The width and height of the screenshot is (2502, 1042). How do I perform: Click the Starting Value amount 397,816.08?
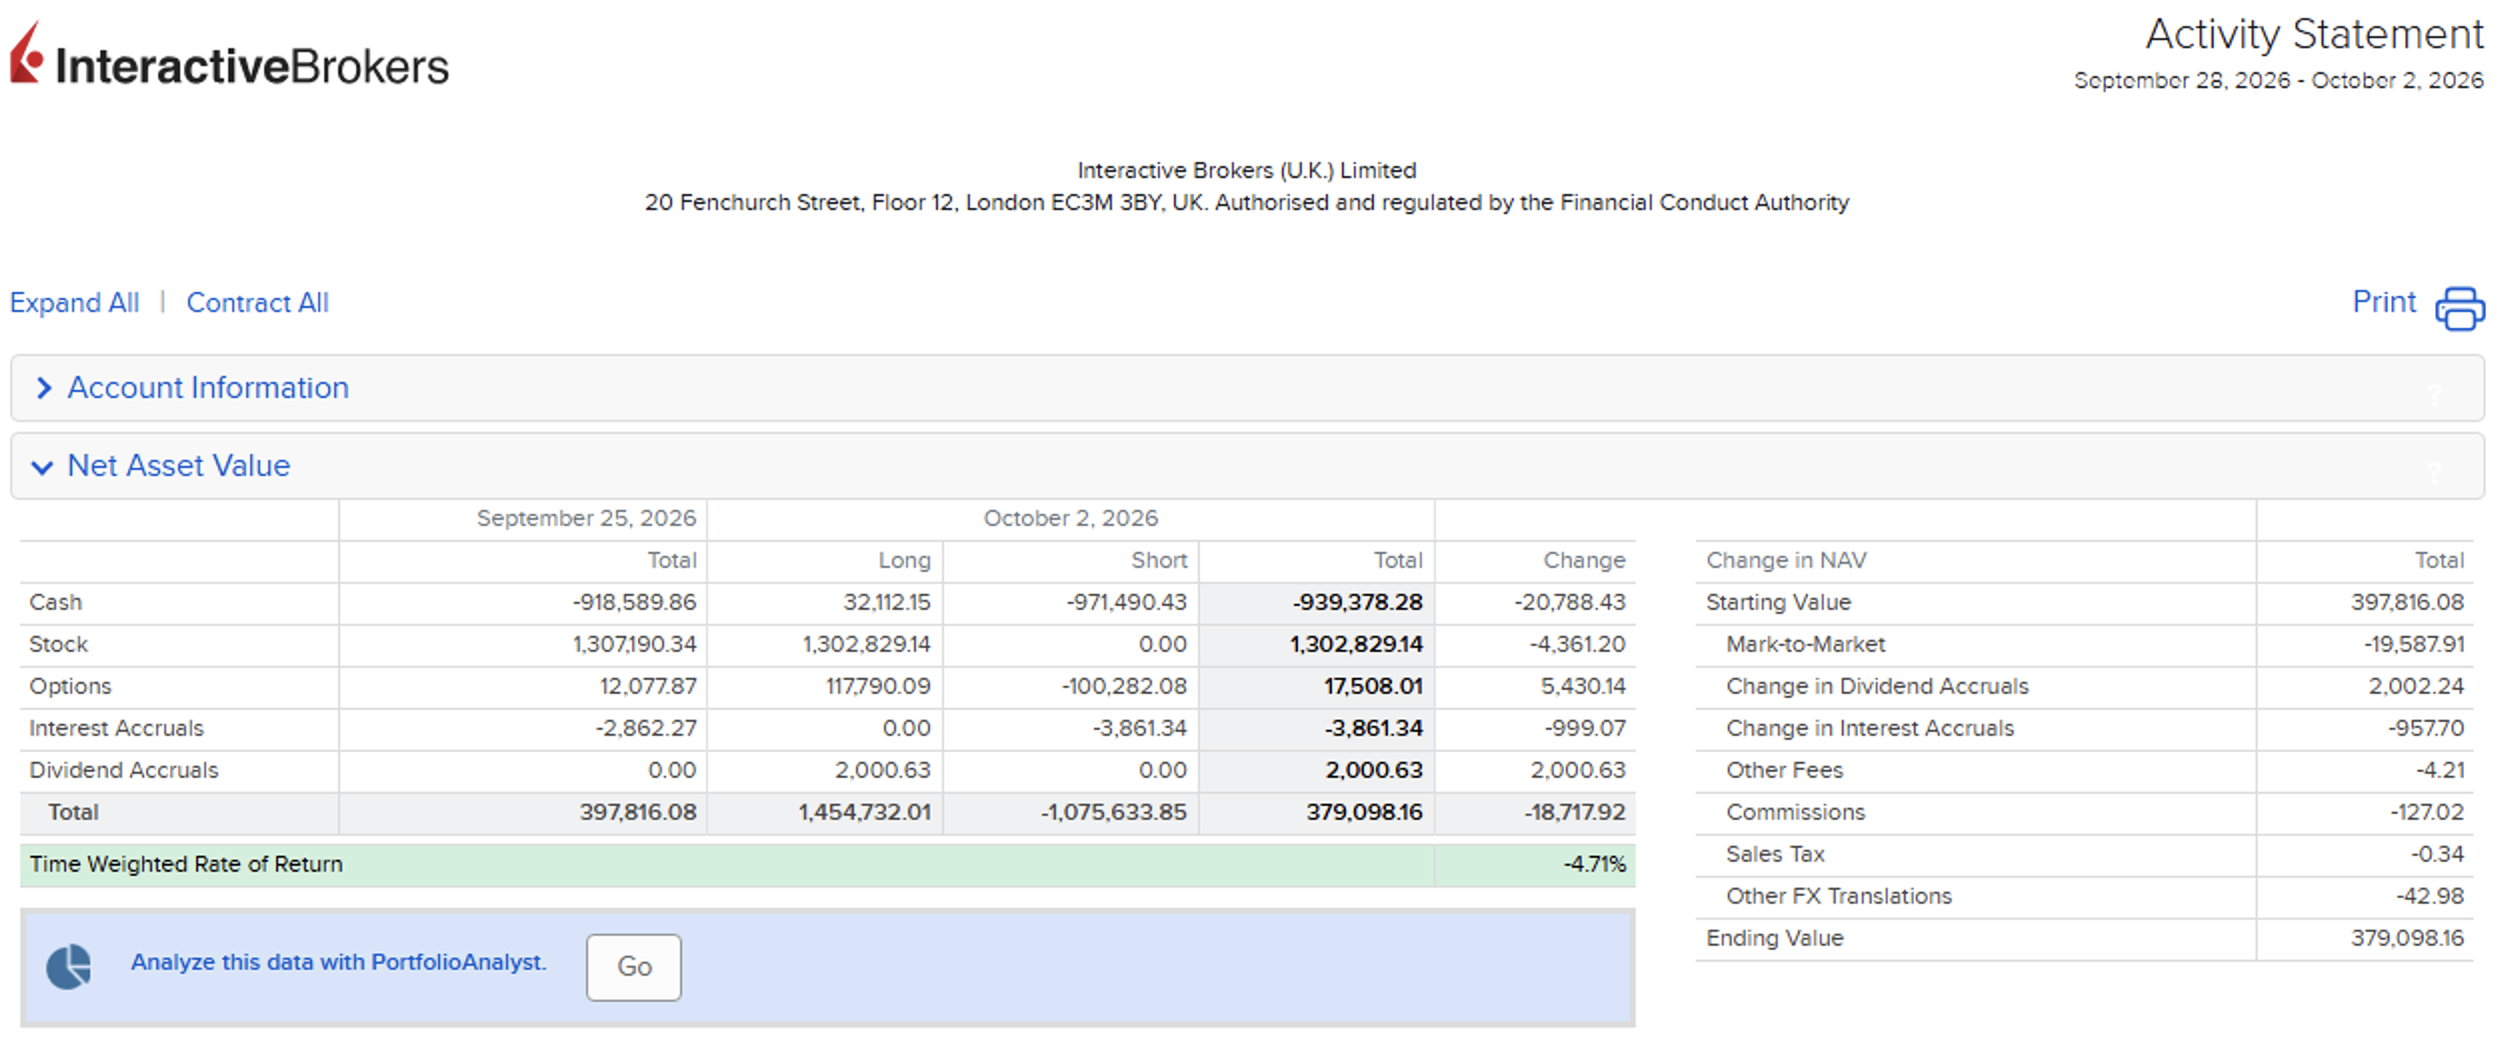(2407, 602)
